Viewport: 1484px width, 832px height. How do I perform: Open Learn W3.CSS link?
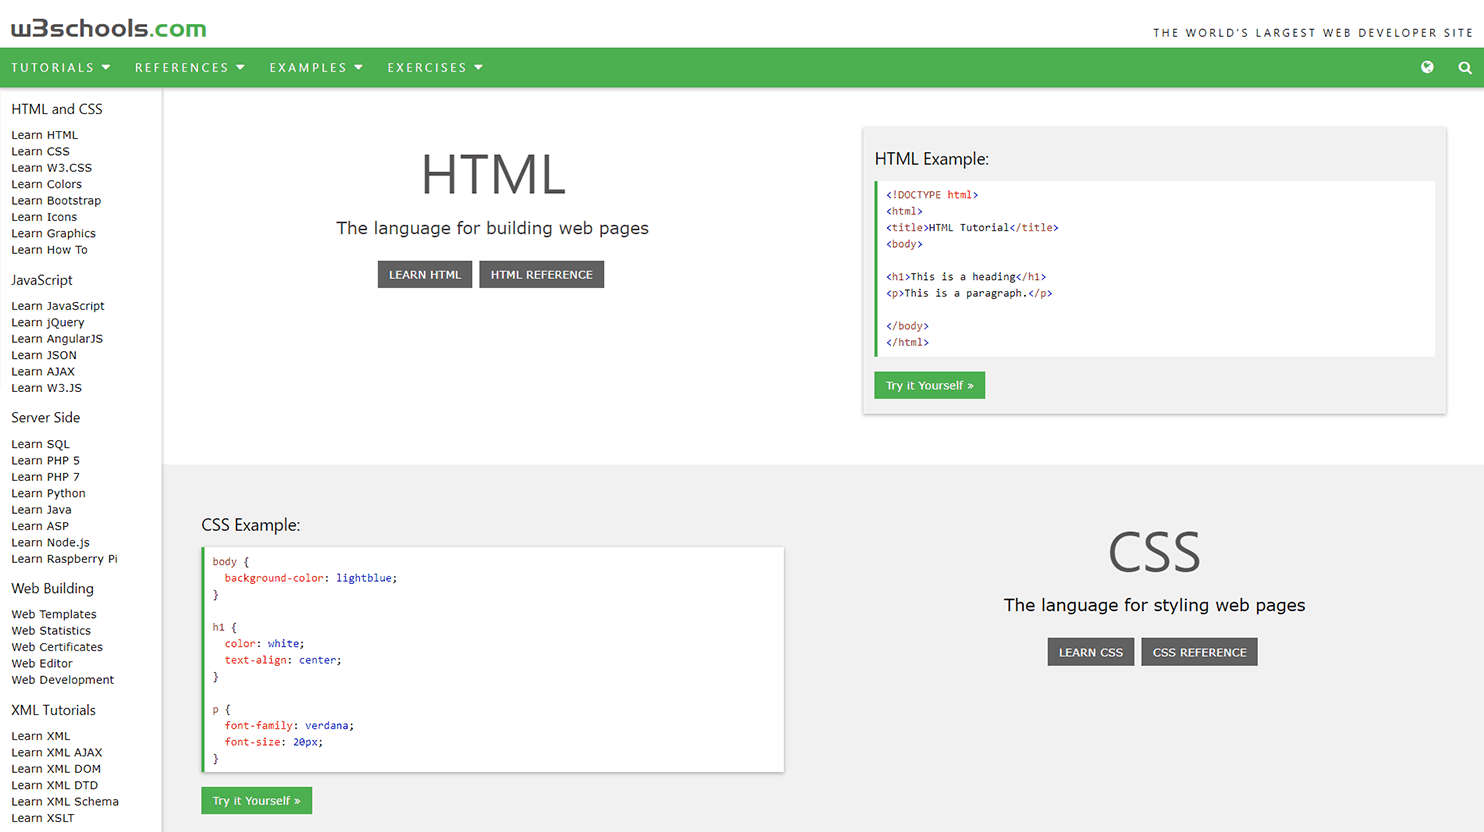click(51, 168)
